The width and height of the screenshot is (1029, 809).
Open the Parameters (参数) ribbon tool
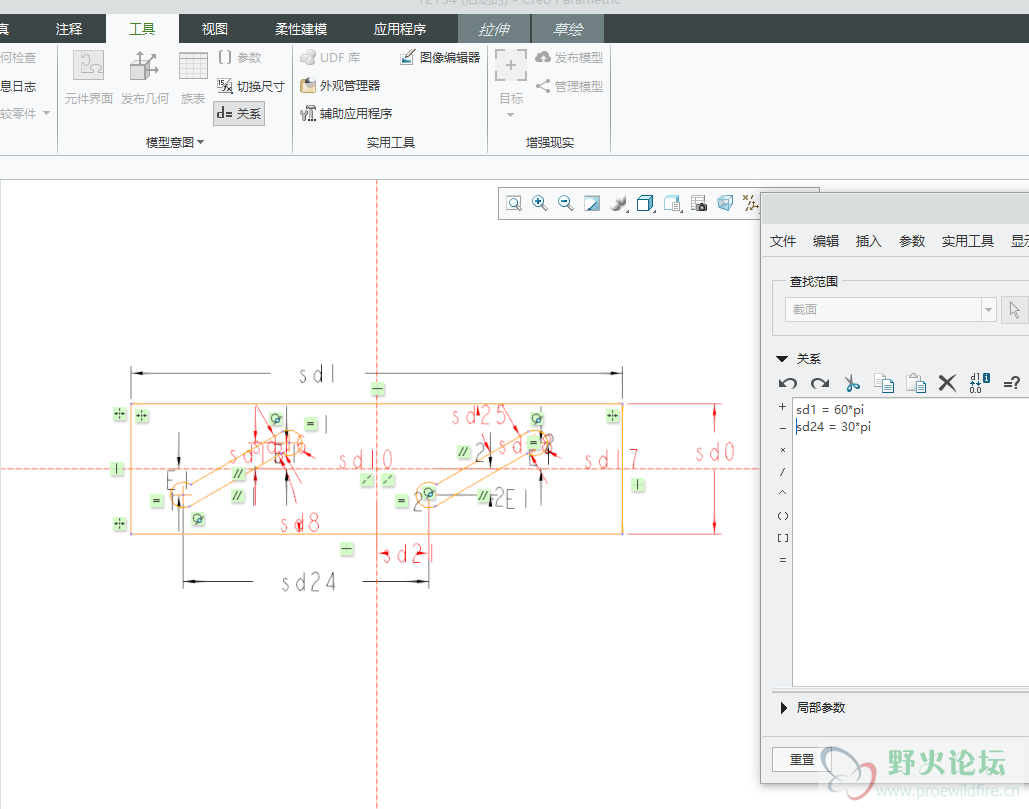[x=240, y=58]
